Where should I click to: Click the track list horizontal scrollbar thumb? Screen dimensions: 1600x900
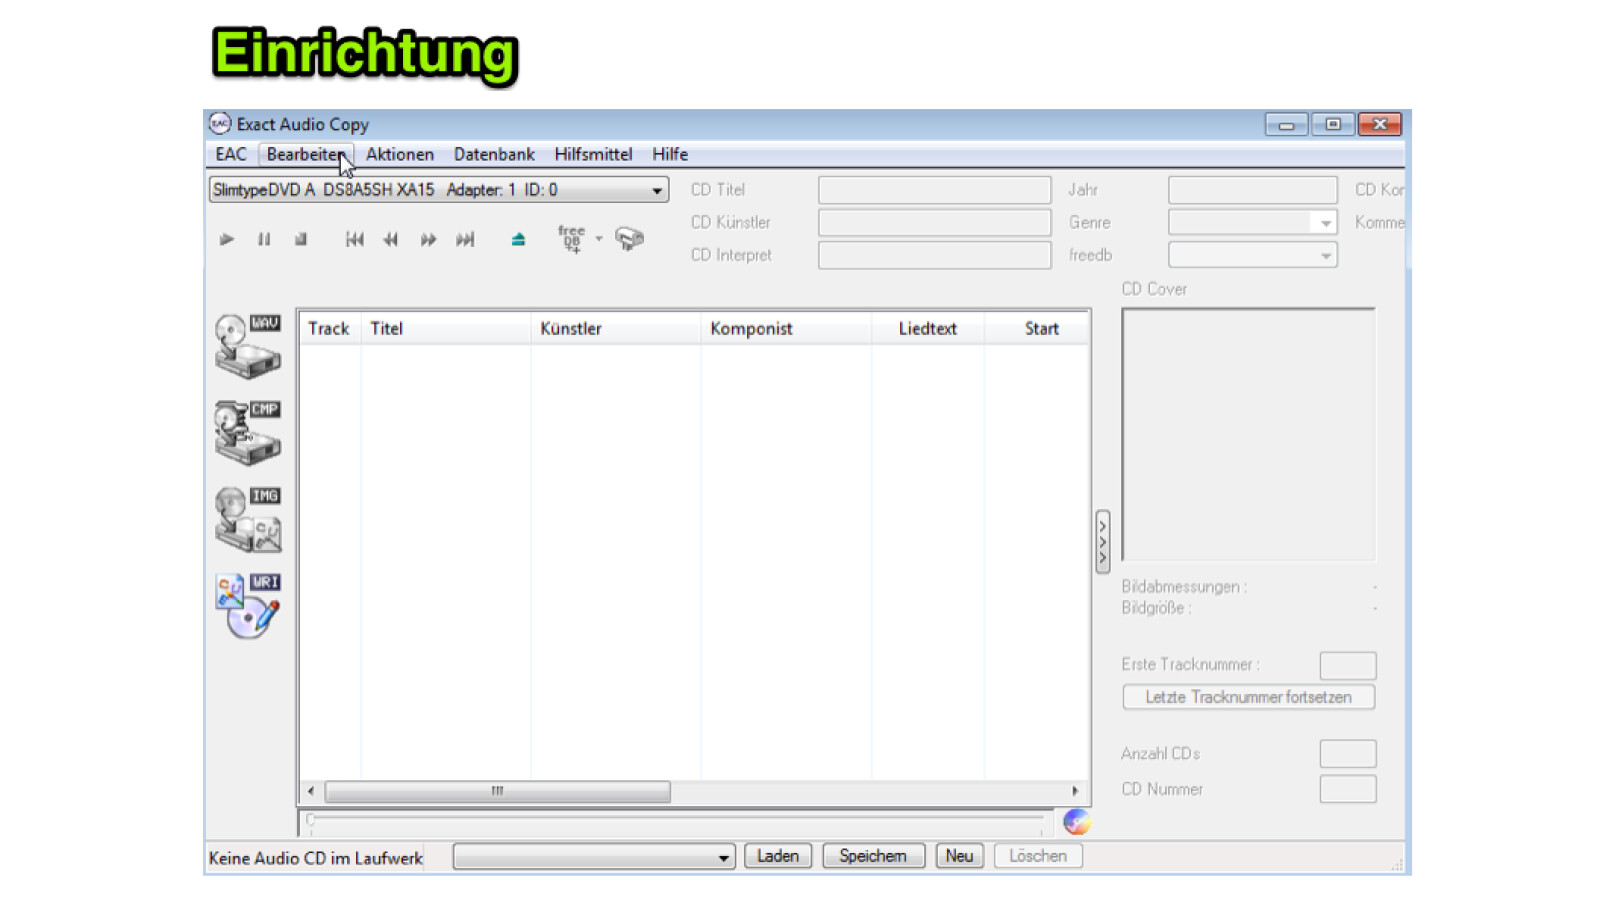coord(497,791)
